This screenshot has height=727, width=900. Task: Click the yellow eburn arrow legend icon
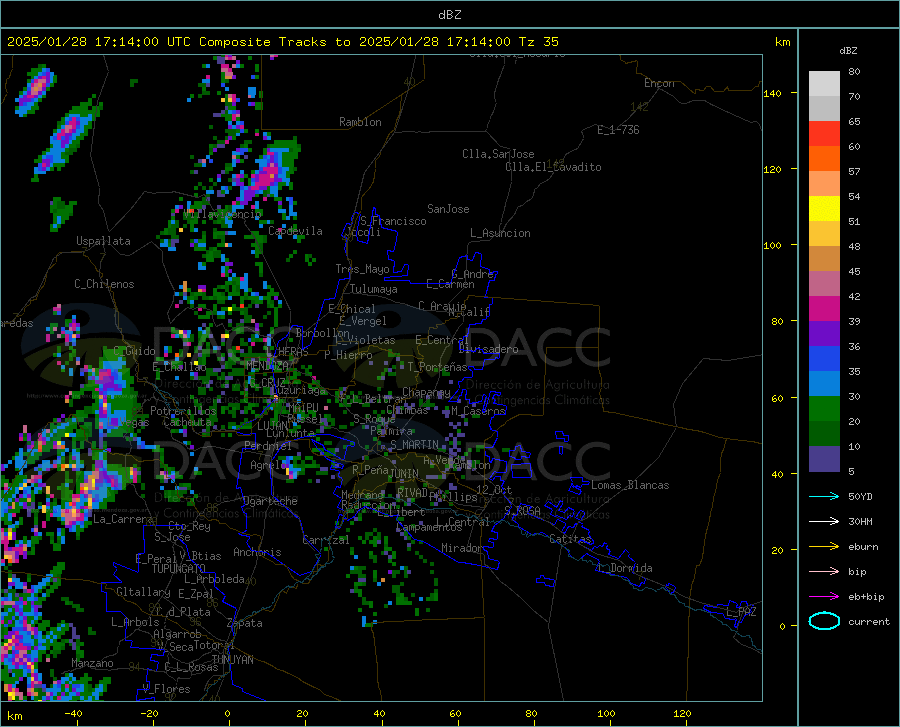tap(824, 546)
